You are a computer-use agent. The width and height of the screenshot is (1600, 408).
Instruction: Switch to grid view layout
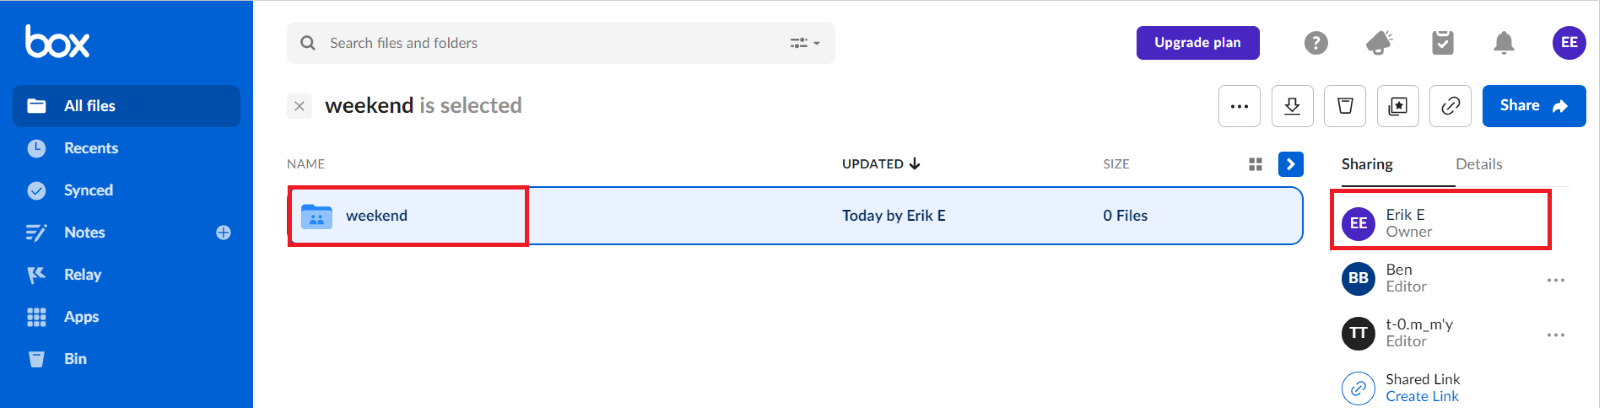click(x=1256, y=164)
